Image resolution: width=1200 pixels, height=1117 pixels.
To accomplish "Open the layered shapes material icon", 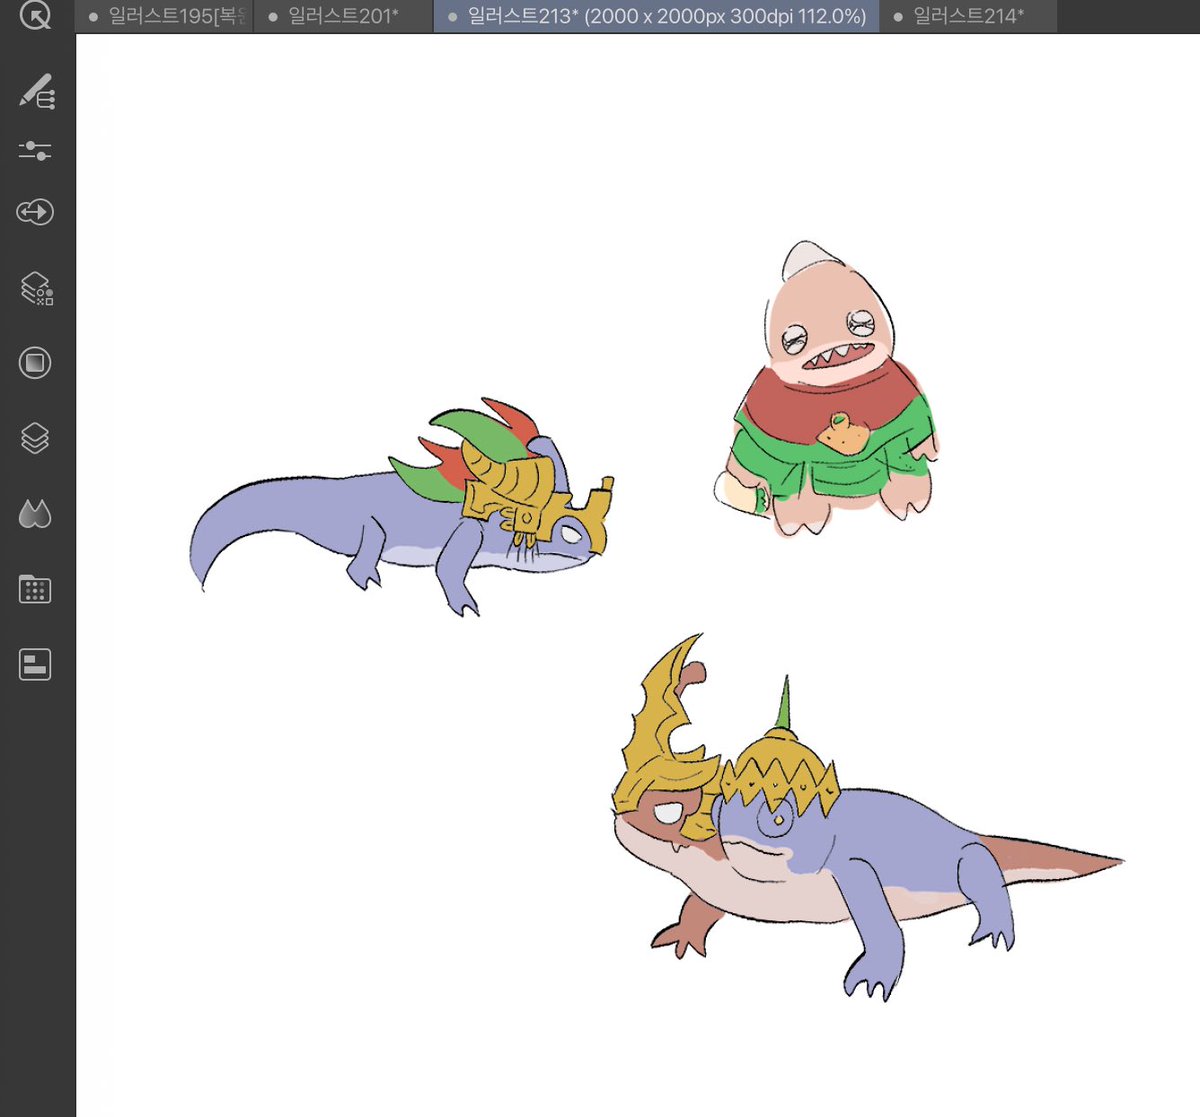I will click(x=37, y=288).
